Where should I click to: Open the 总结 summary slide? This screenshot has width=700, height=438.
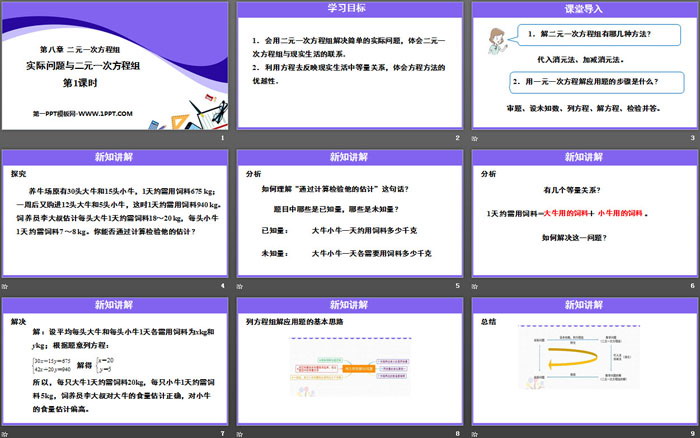coord(584,360)
